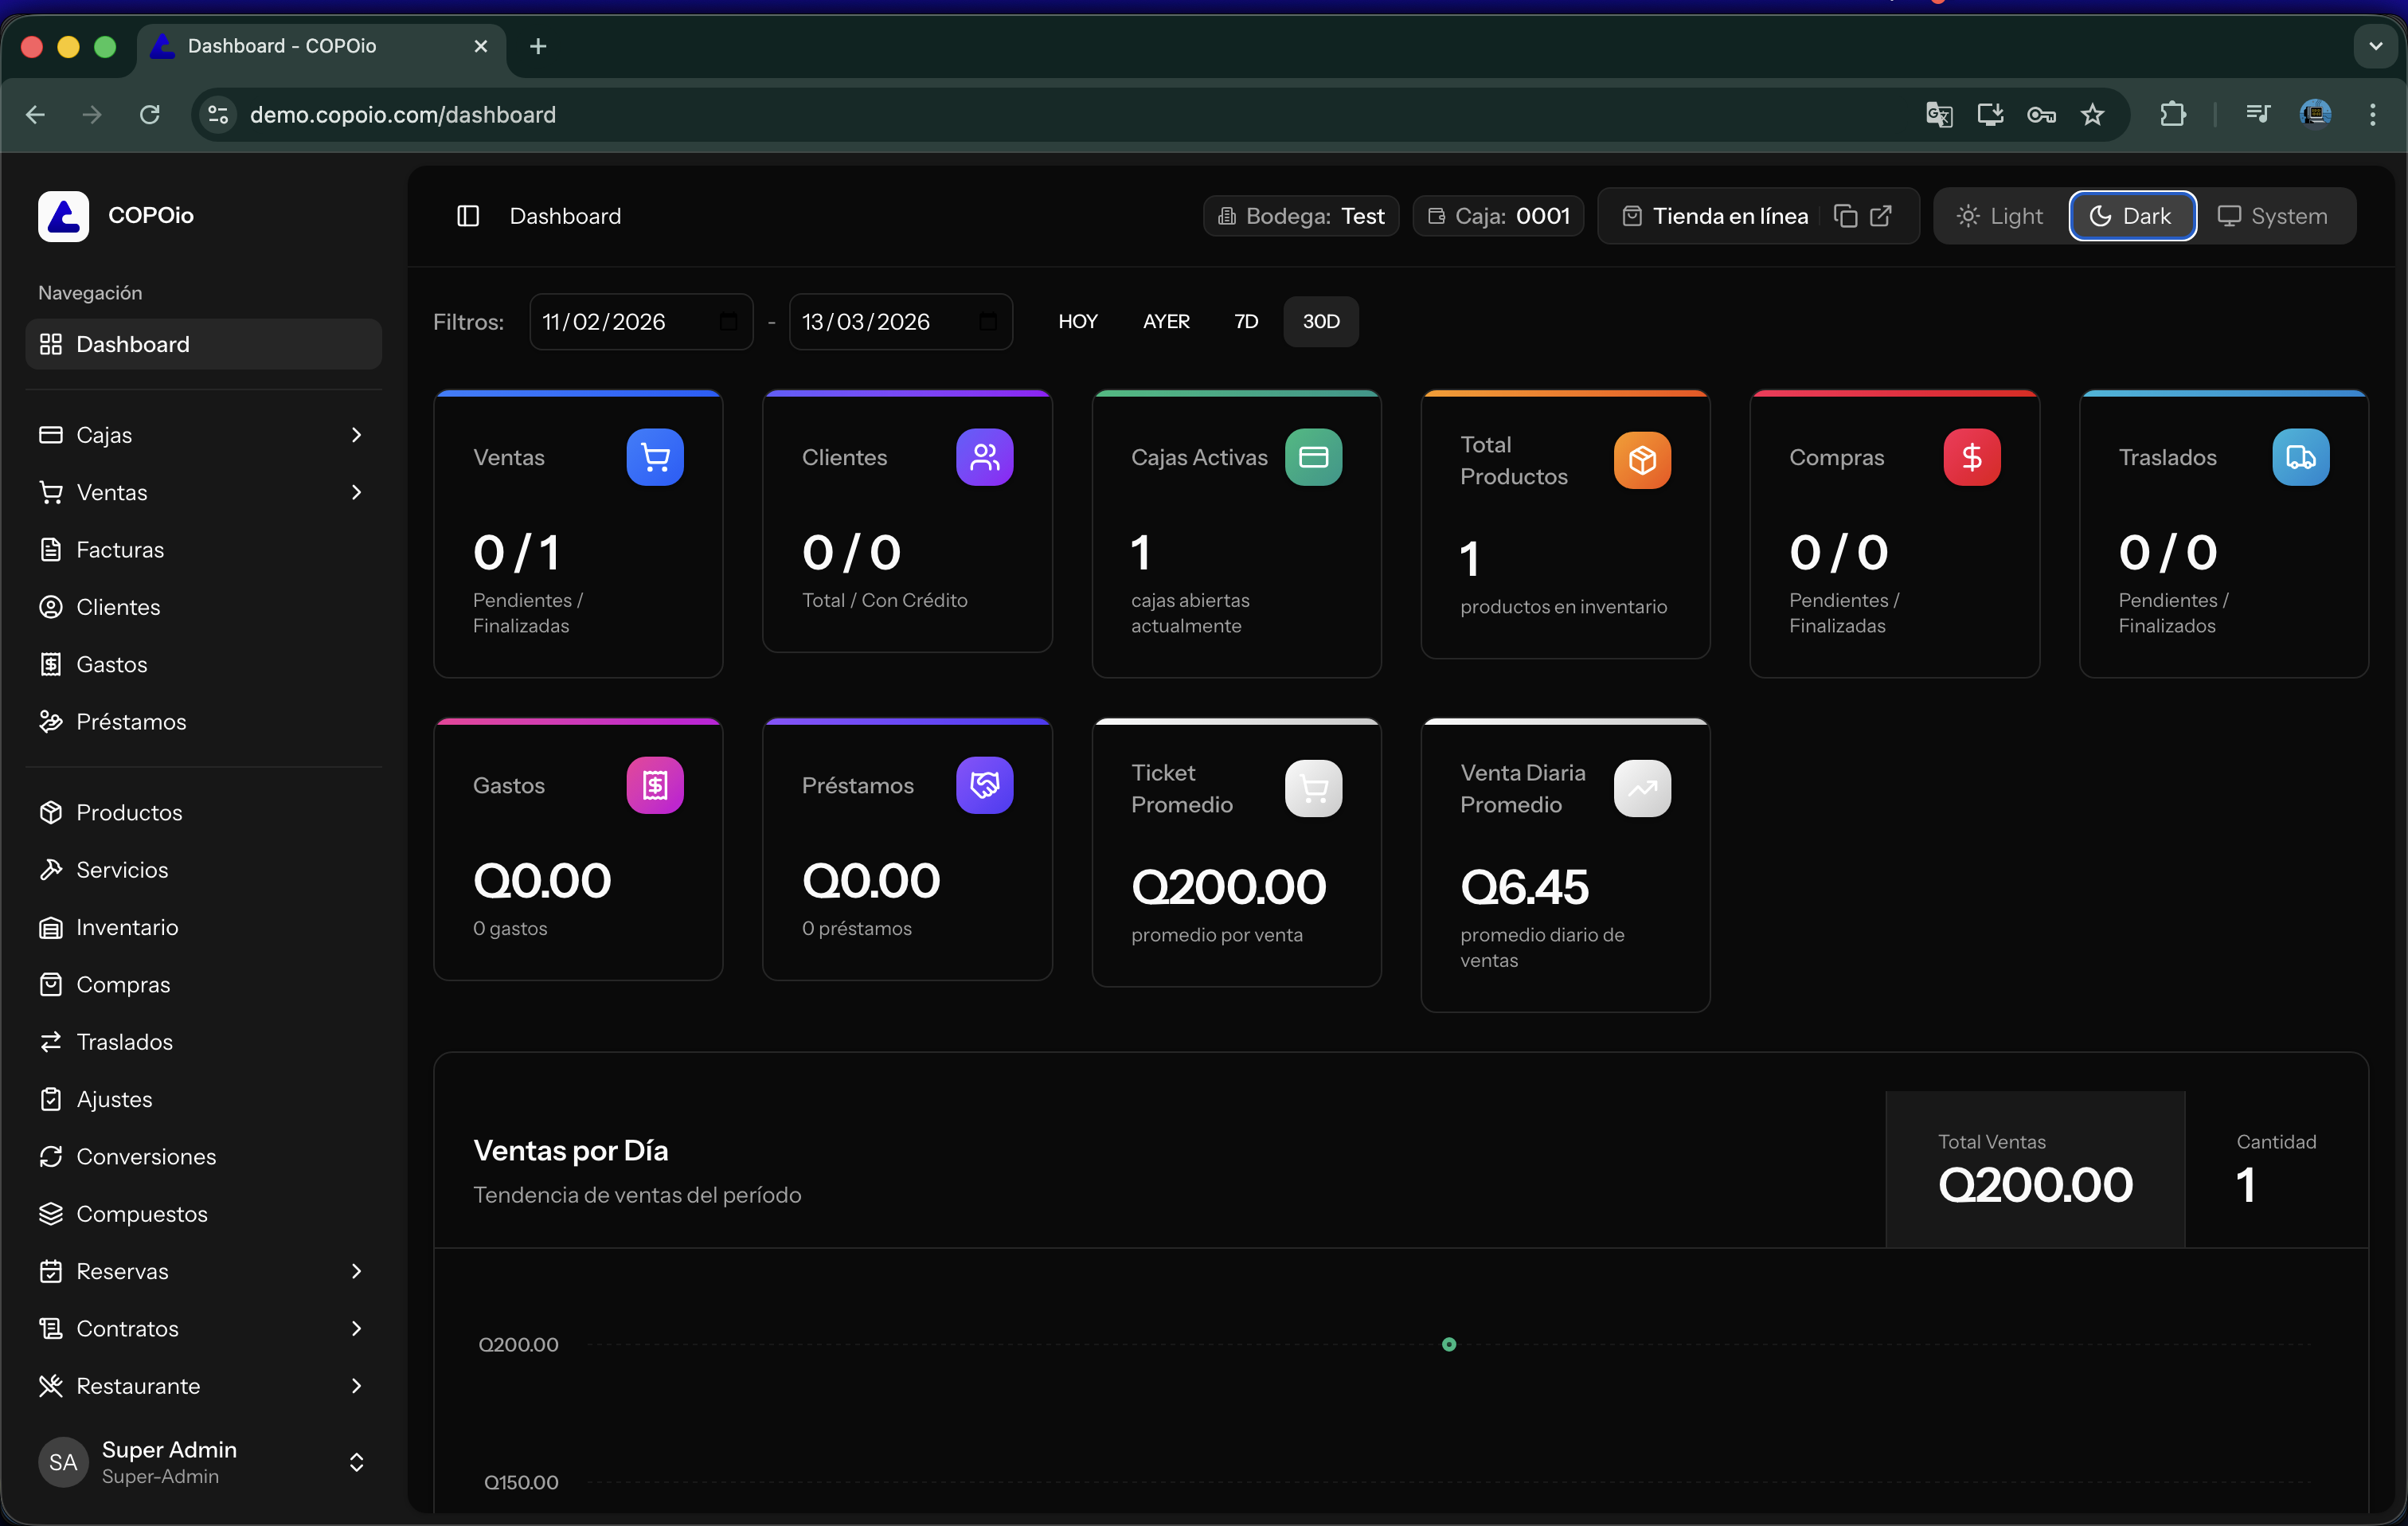Open Inventario from the navigation sidebar
Screen dimensions: 2408x1526
(x=128, y=927)
